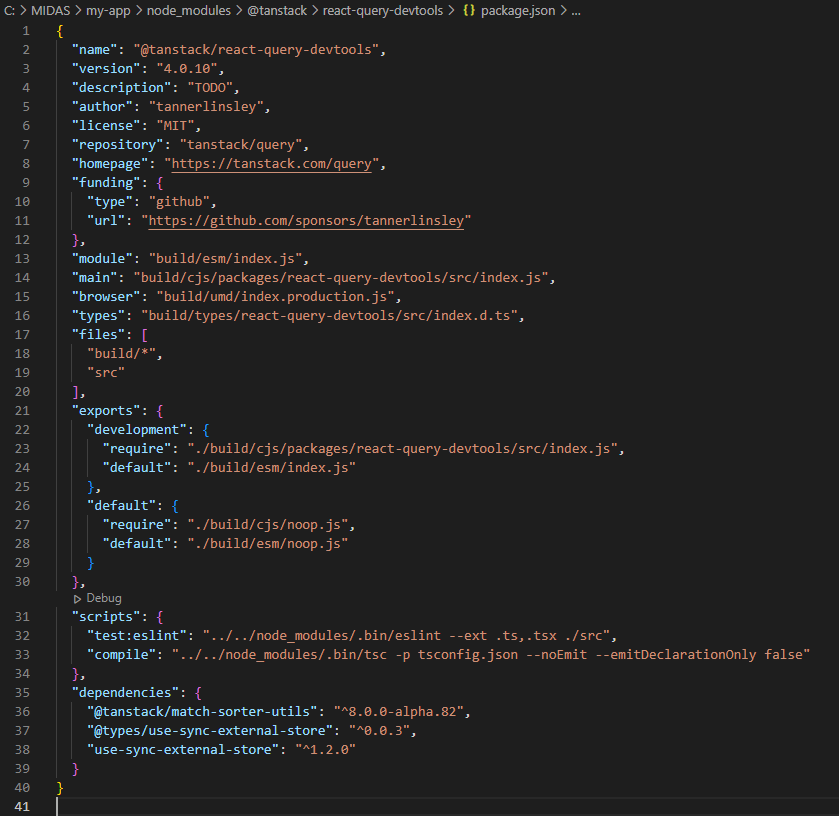
Task: Click line number 21 of exports block
Action: (22, 411)
